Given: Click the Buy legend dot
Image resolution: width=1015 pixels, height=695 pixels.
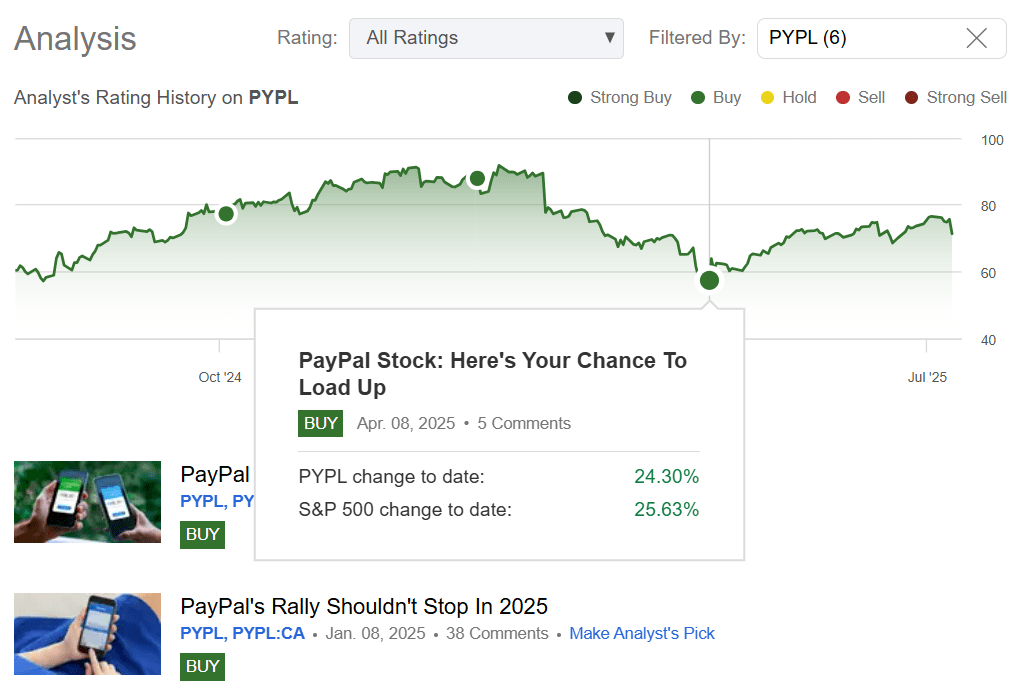Looking at the screenshot, I should pos(699,97).
